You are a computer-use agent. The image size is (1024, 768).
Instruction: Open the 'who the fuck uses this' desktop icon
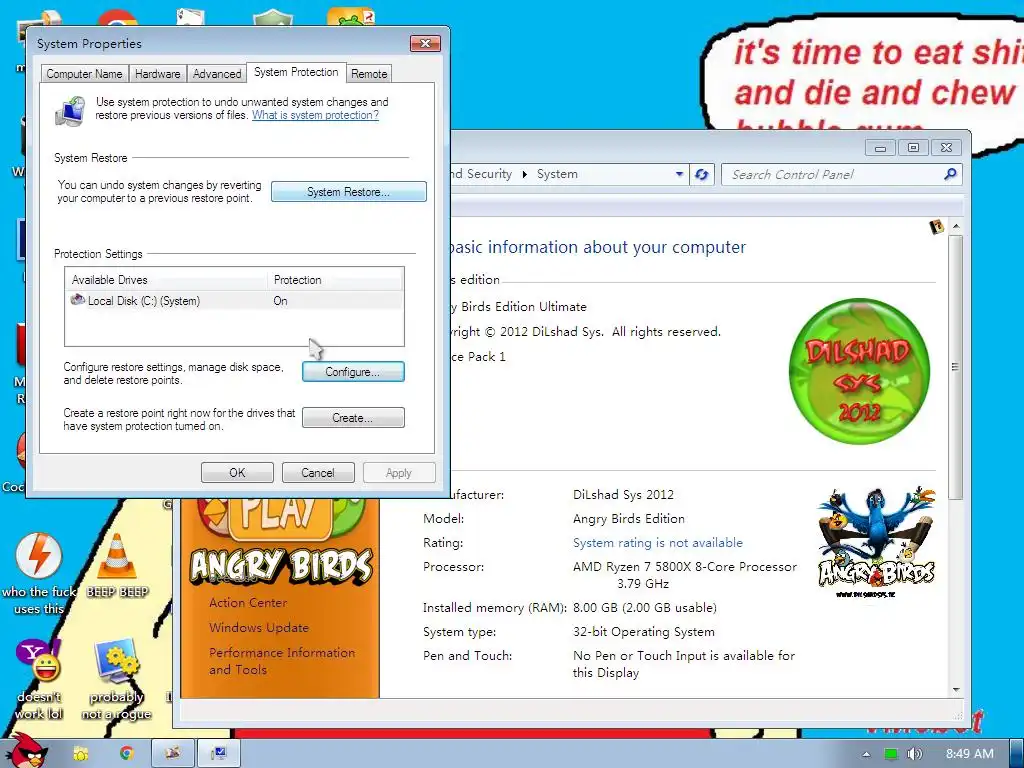pos(39,573)
